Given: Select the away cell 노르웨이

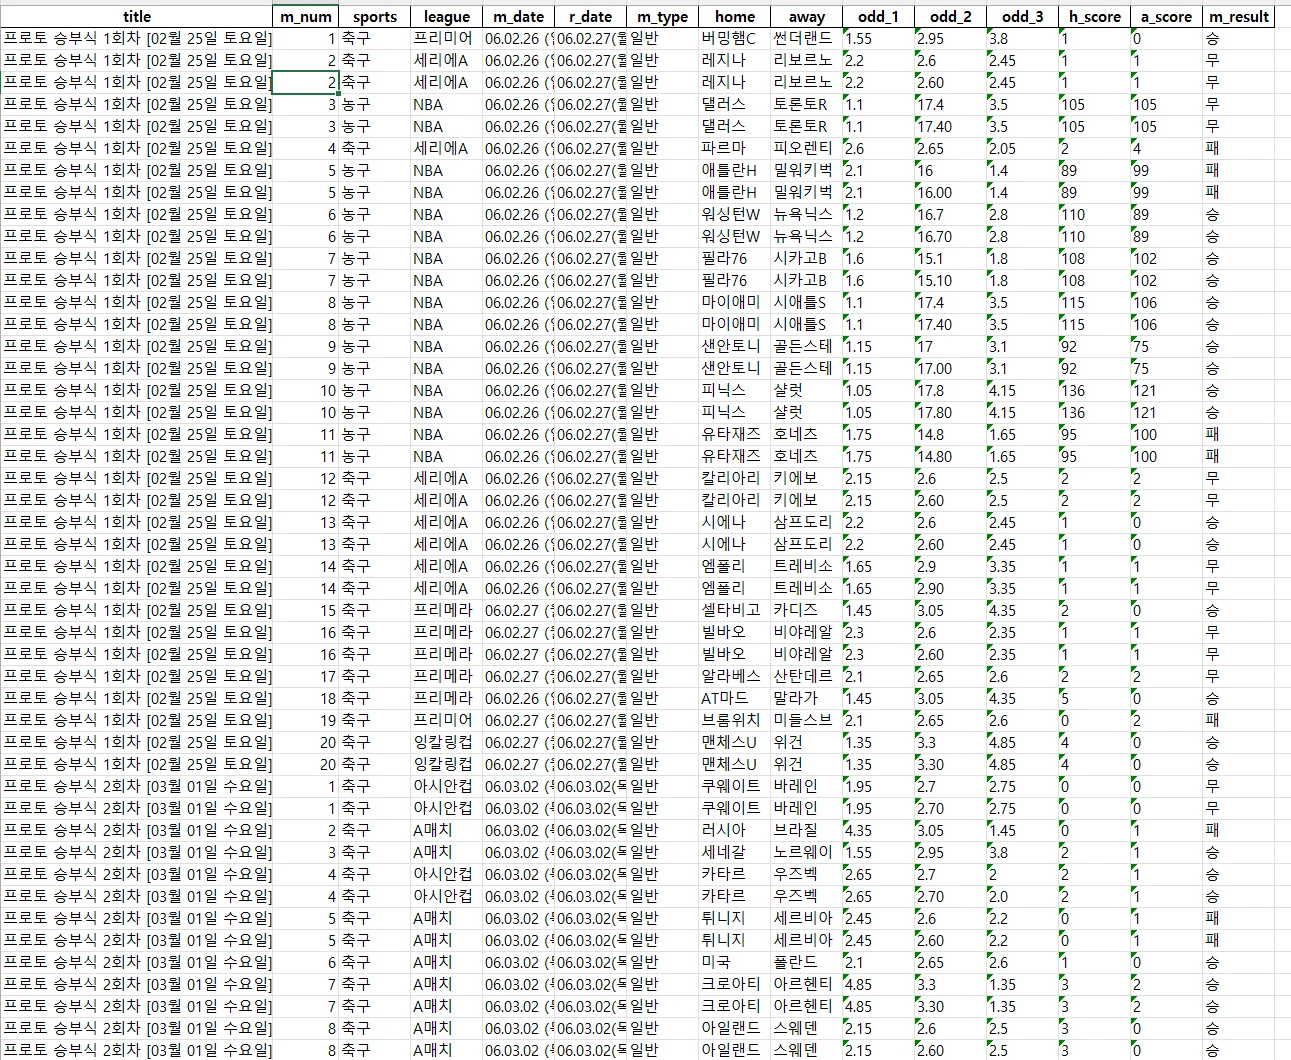Looking at the screenshot, I should [806, 852].
